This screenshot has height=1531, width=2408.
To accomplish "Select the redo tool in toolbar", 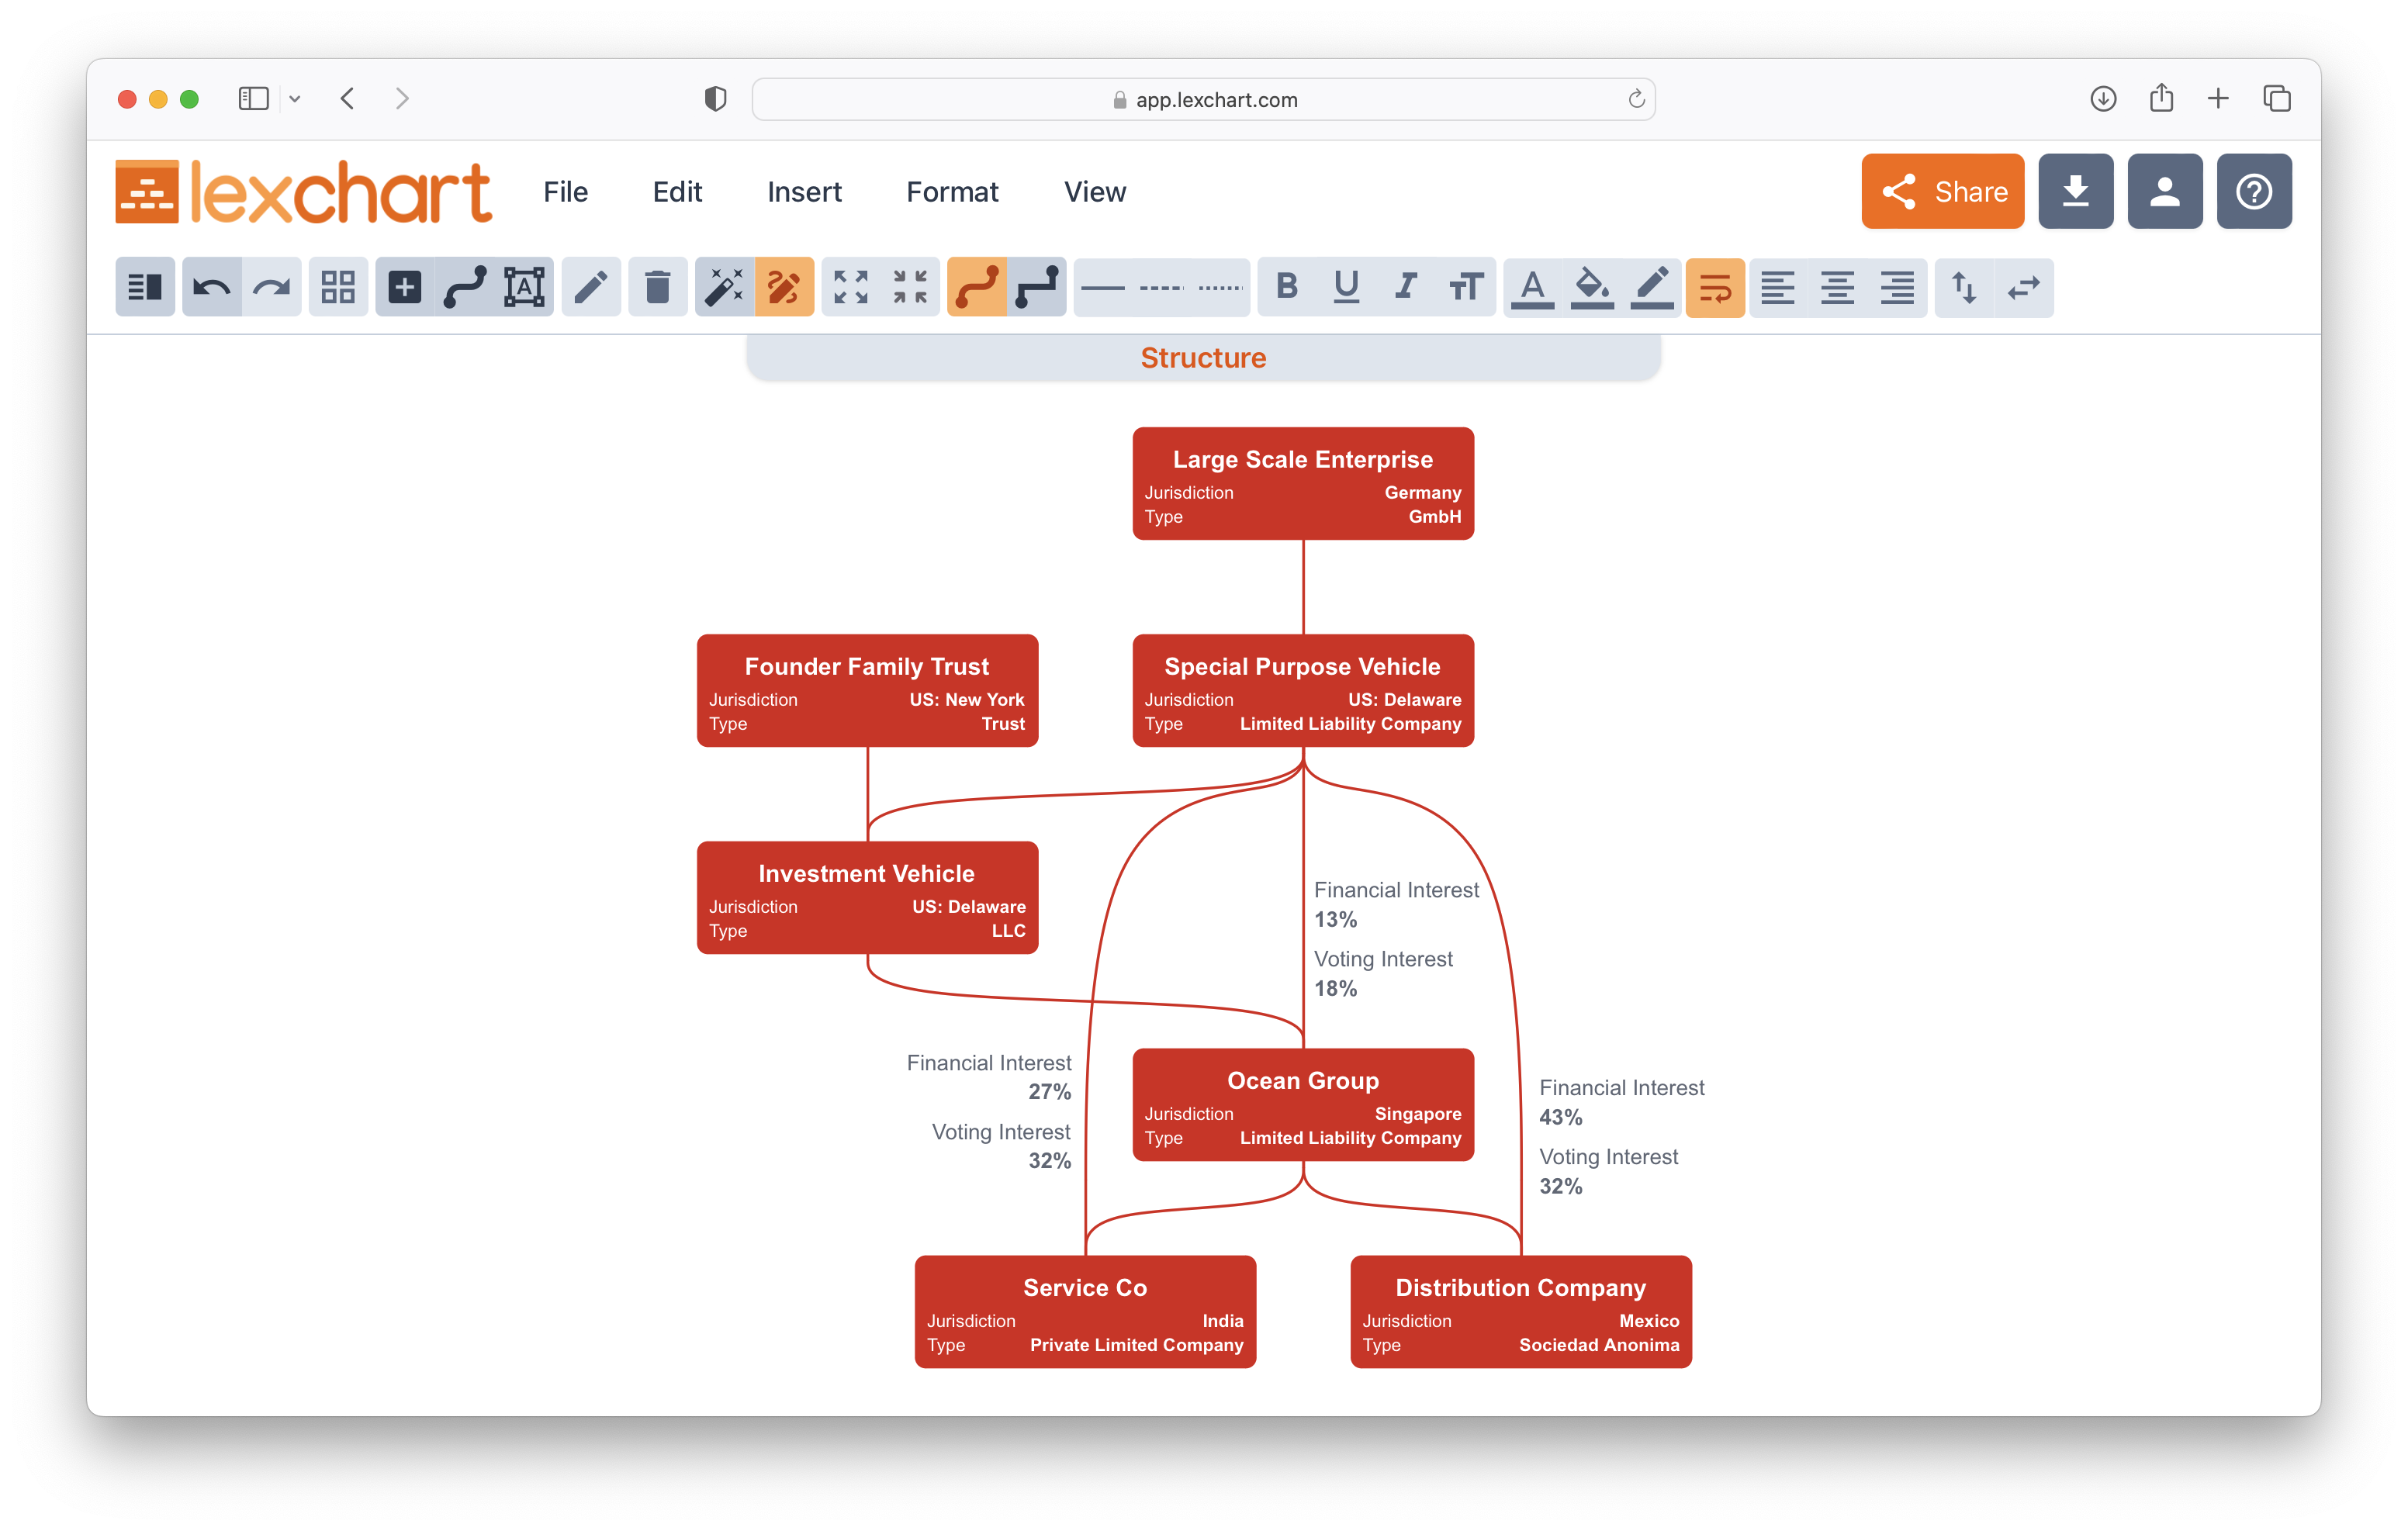I will click(268, 286).
